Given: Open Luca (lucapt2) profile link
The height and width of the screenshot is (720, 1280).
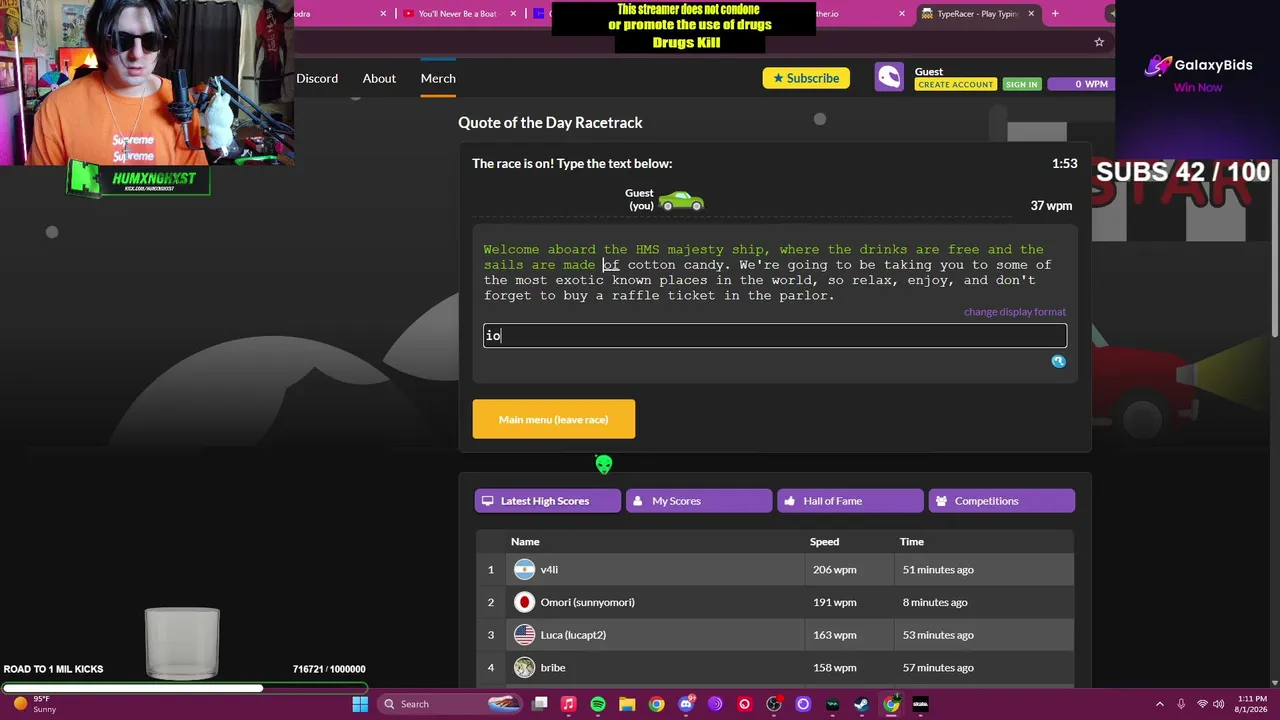Looking at the screenshot, I should point(573,635).
